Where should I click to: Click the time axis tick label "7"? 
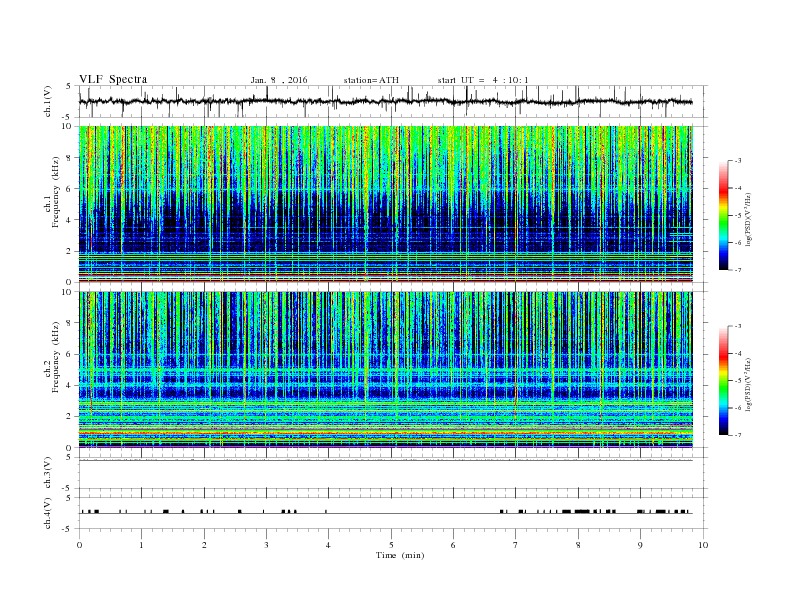pos(515,545)
